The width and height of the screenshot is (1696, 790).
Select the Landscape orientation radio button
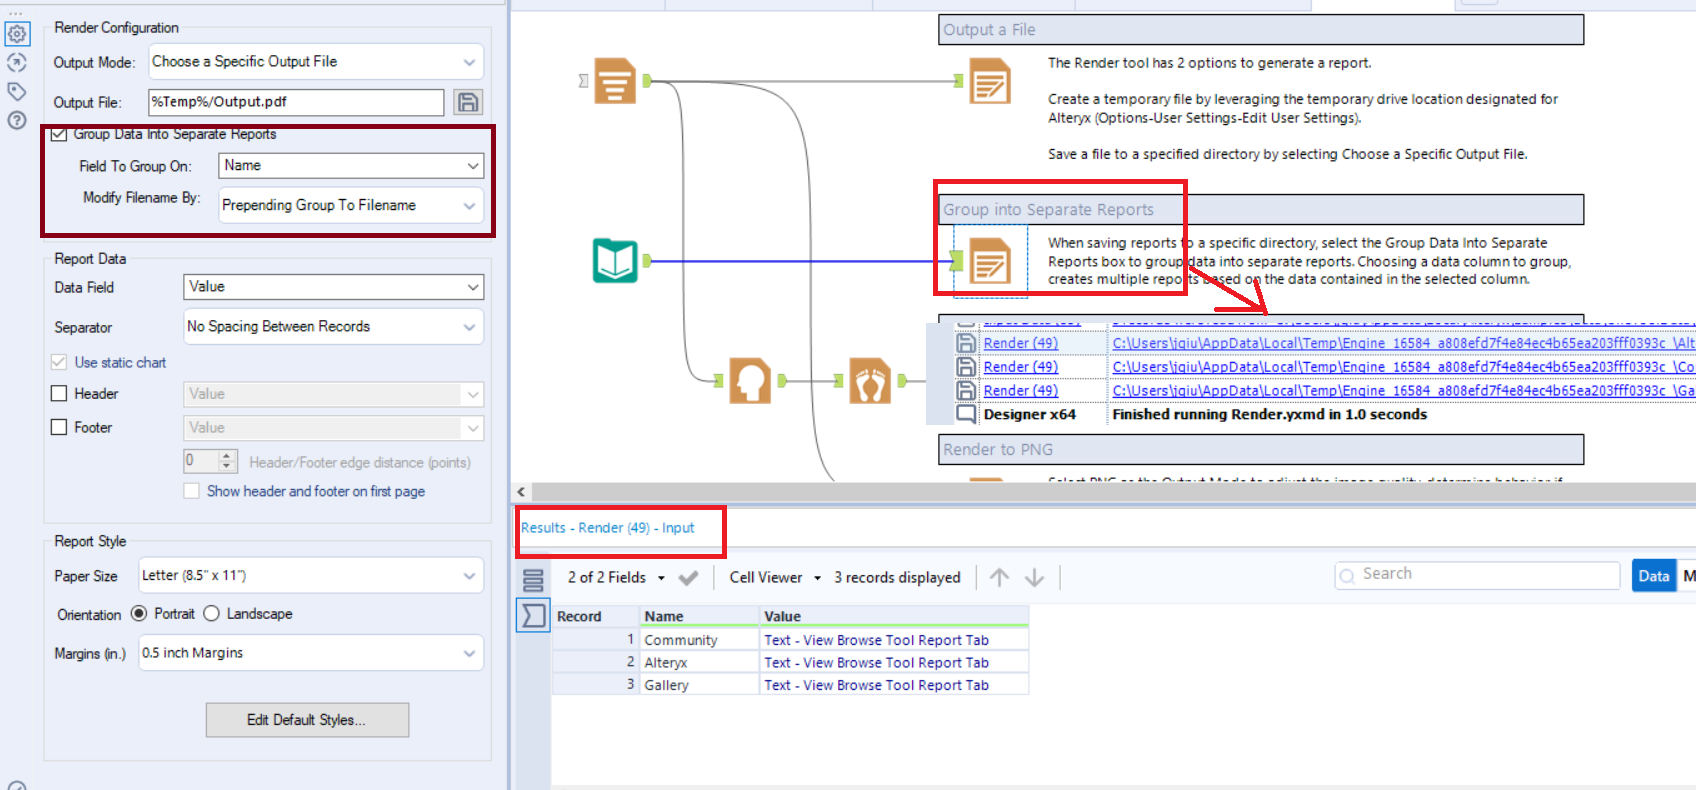(x=211, y=614)
